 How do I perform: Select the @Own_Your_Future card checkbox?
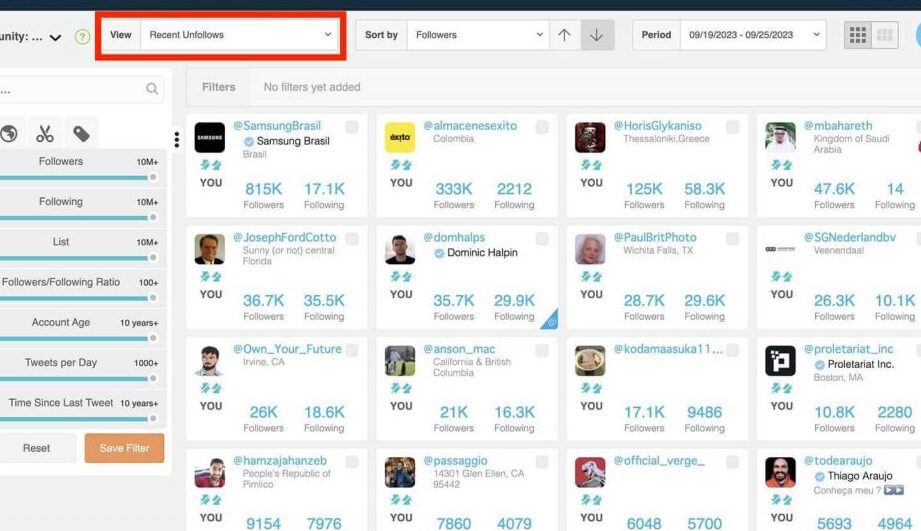coord(352,350)
